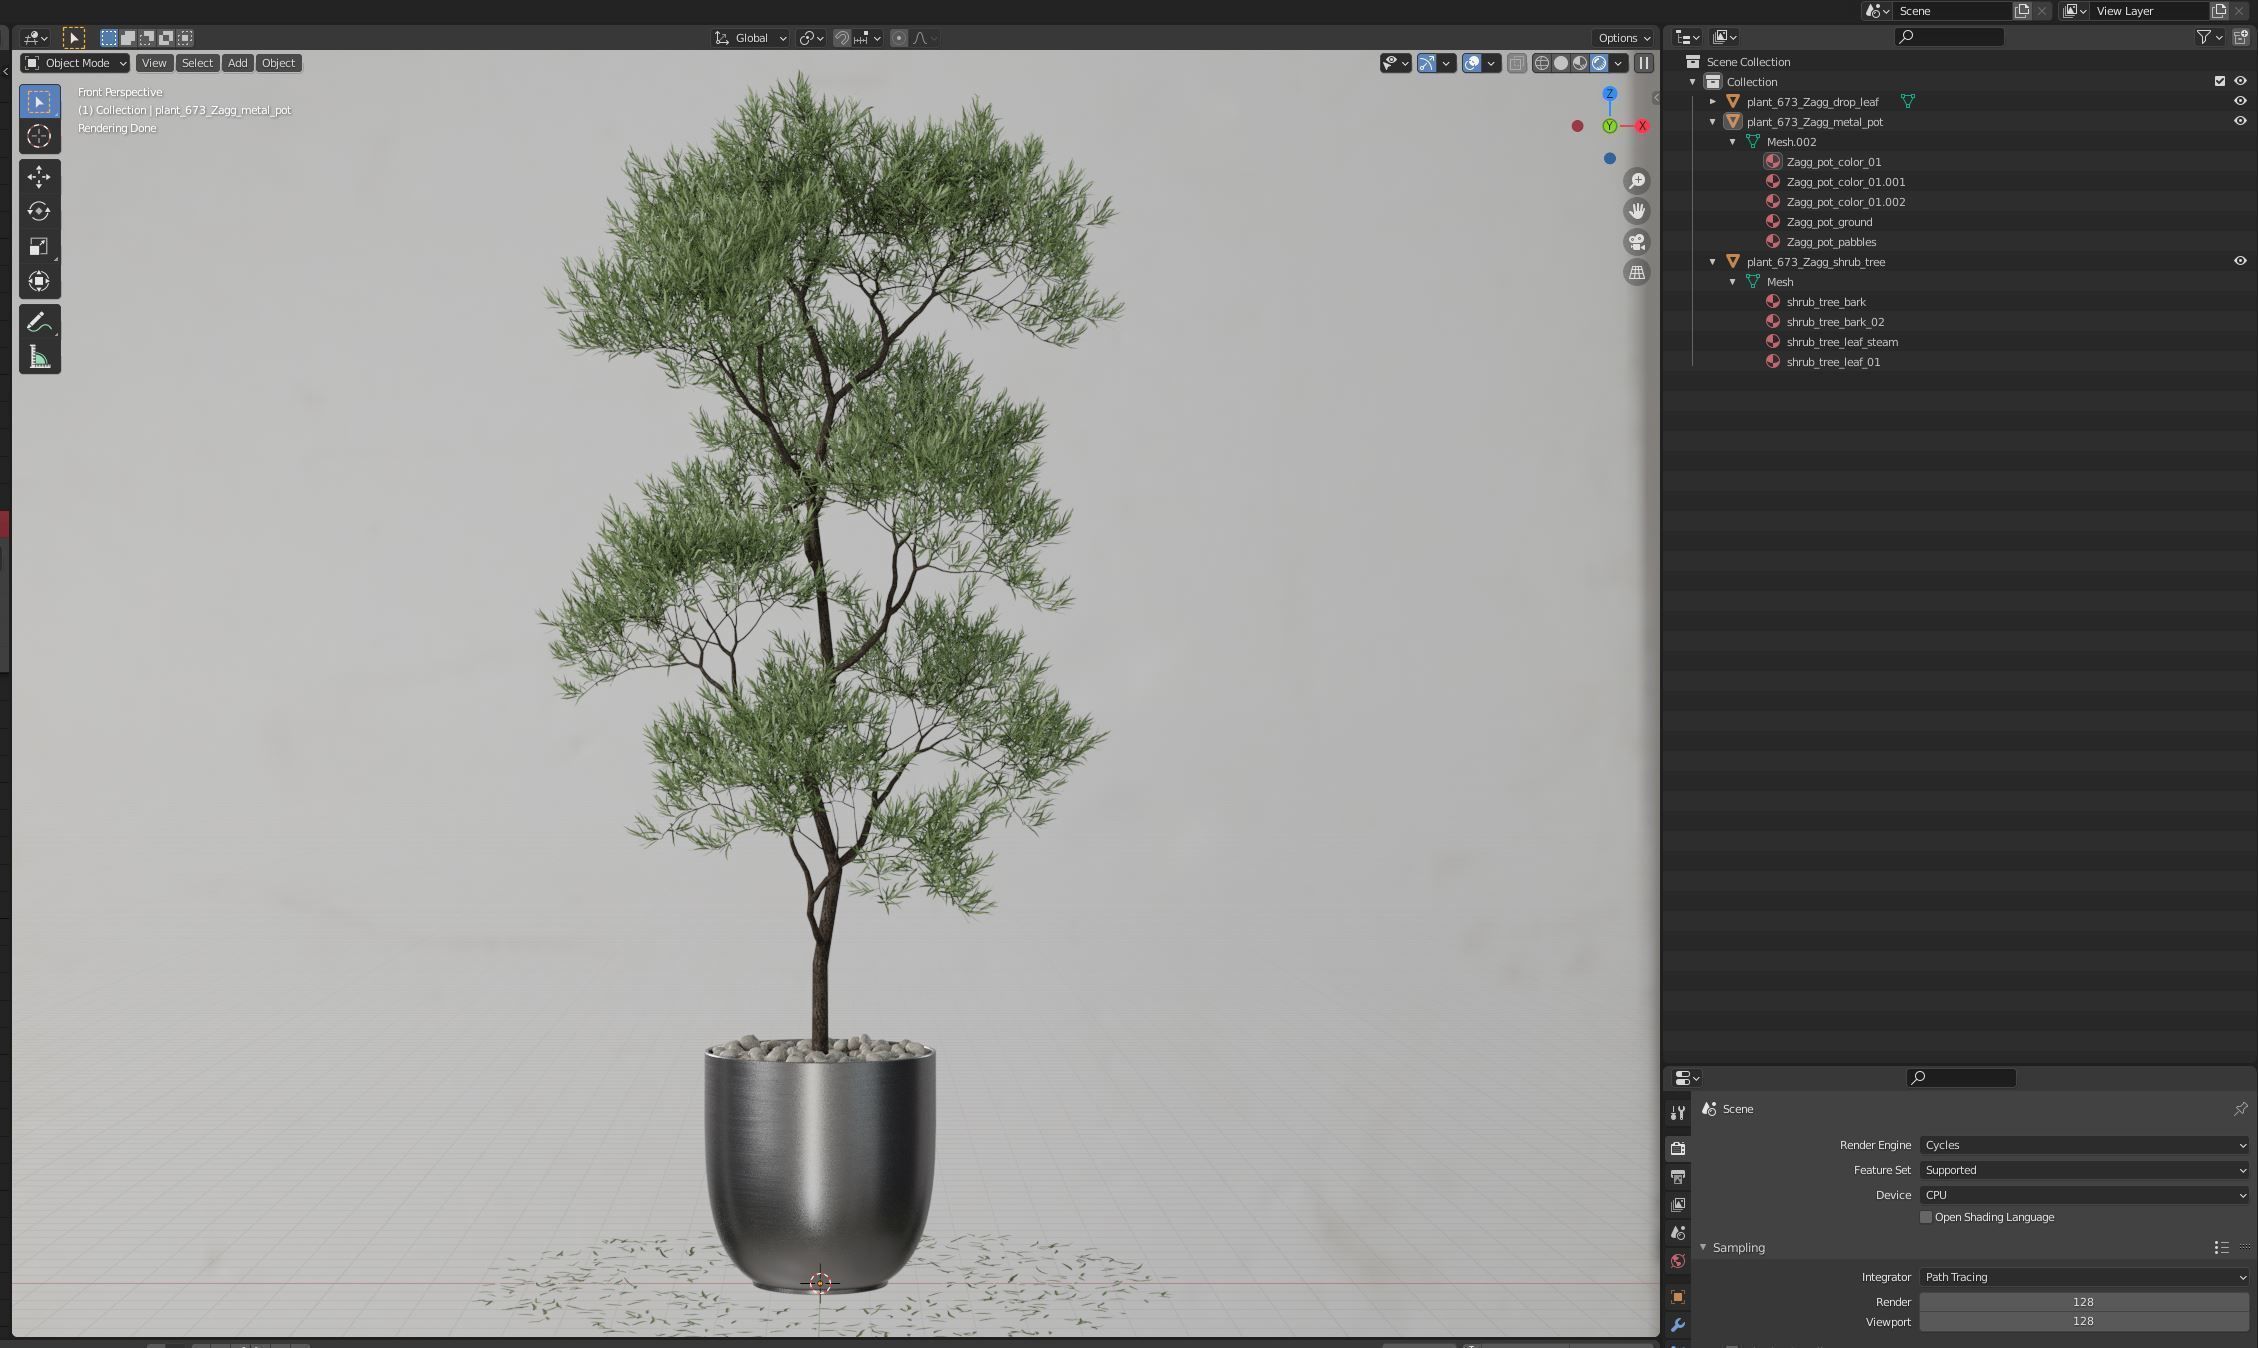Uncheck Collection exclude checkbox

coord(2220,81)
